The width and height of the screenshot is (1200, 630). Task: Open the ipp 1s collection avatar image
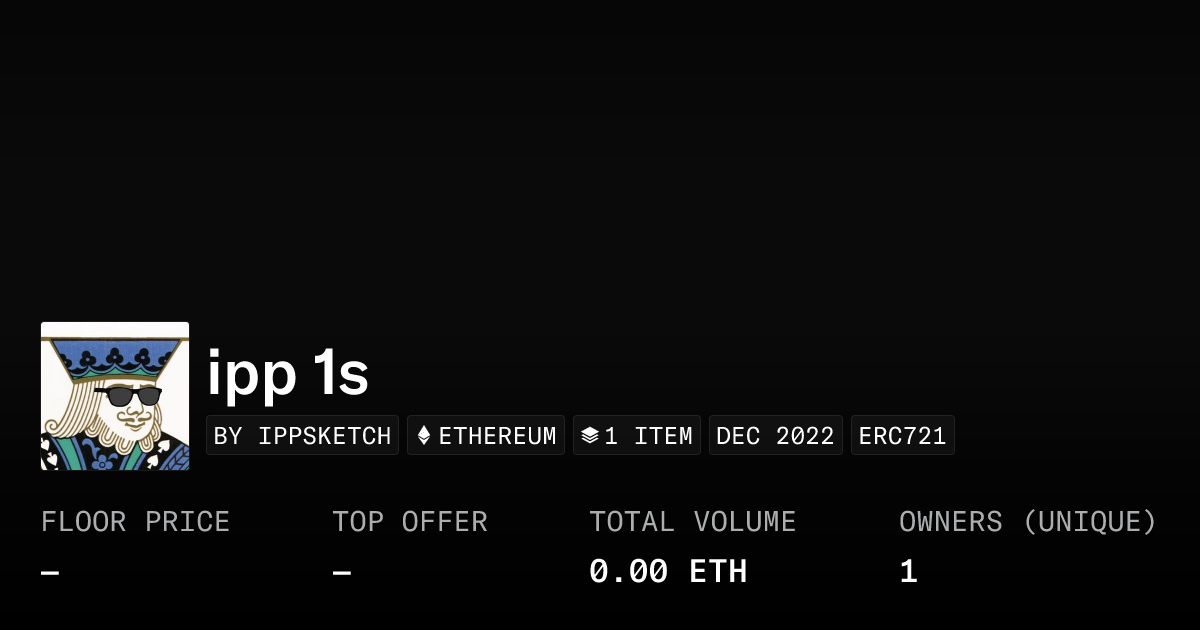(115, 396)
